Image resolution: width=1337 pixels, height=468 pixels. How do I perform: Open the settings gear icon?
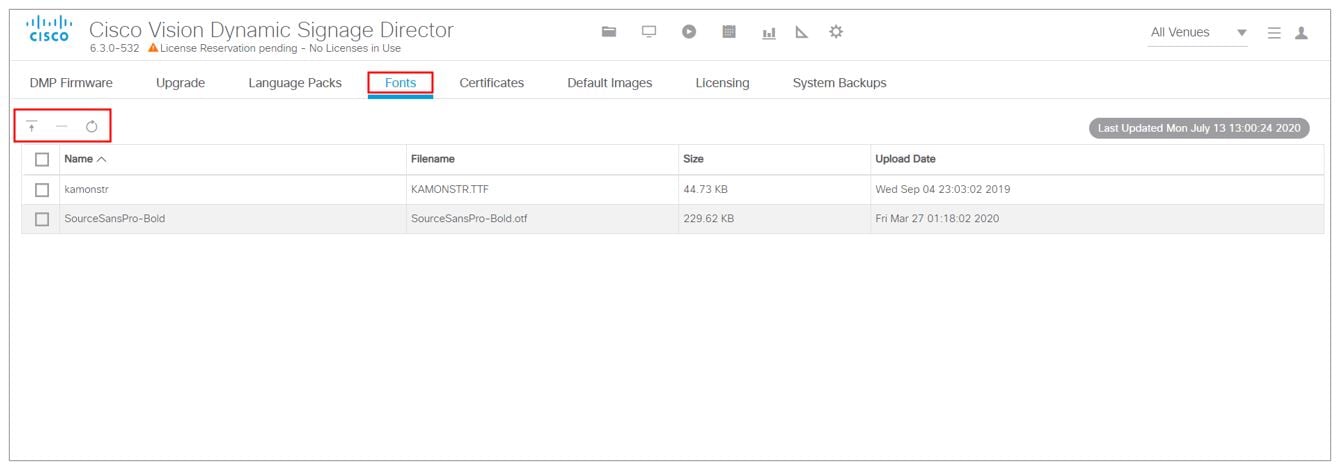(x=836, y=32)
